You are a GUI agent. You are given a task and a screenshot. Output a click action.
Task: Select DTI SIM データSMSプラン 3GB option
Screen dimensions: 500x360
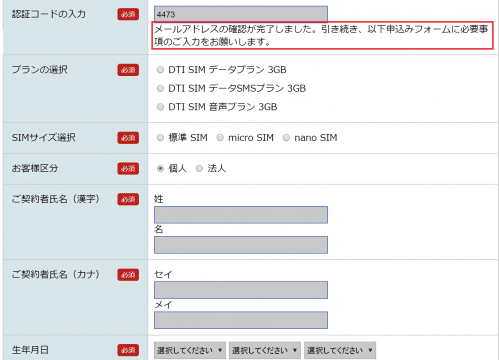pyautogui.click(x=160, y=88)
